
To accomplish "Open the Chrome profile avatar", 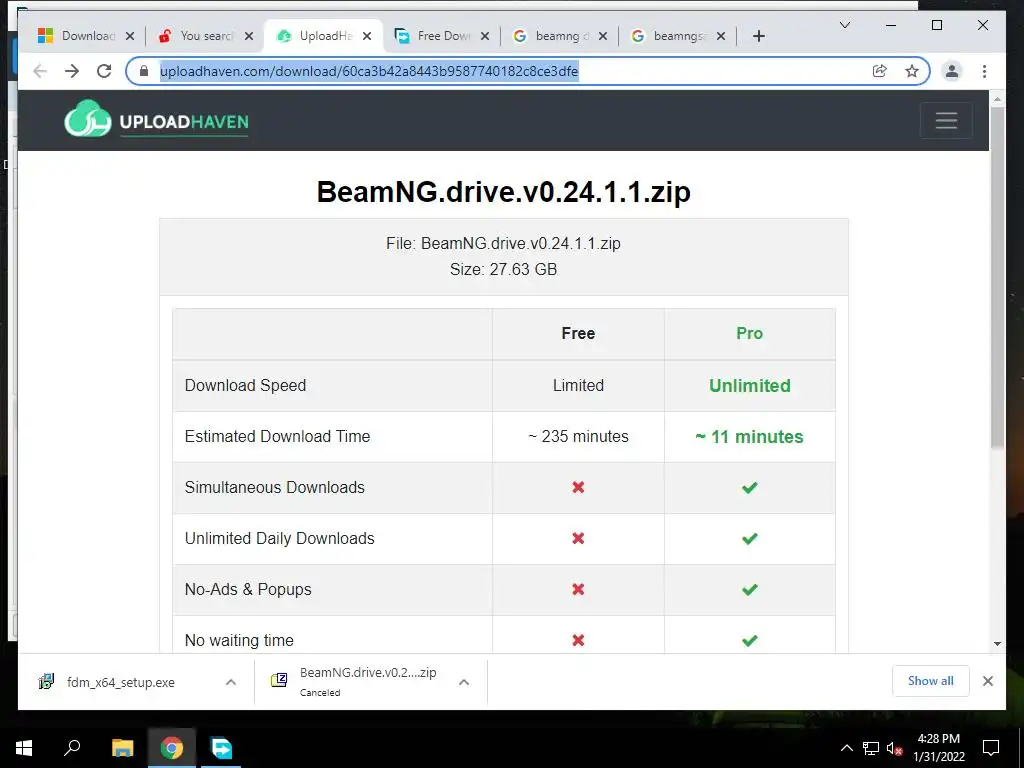I will click(x=952, y=71).
